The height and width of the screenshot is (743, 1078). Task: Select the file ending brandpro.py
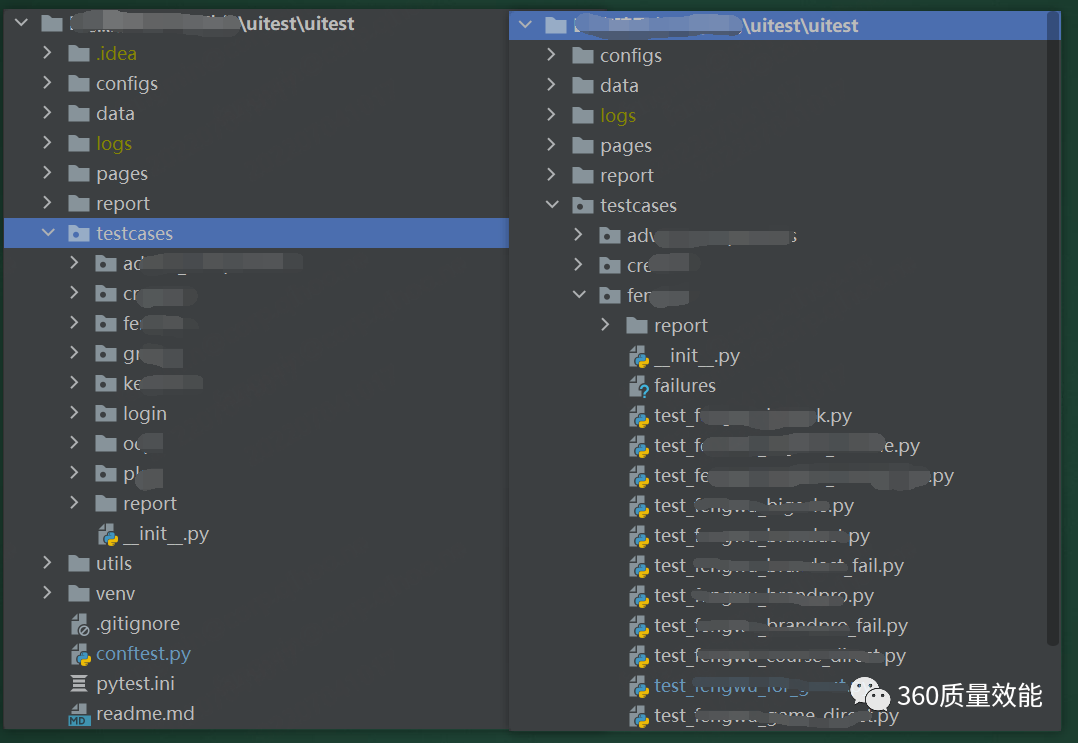click(x=764, y=596)
